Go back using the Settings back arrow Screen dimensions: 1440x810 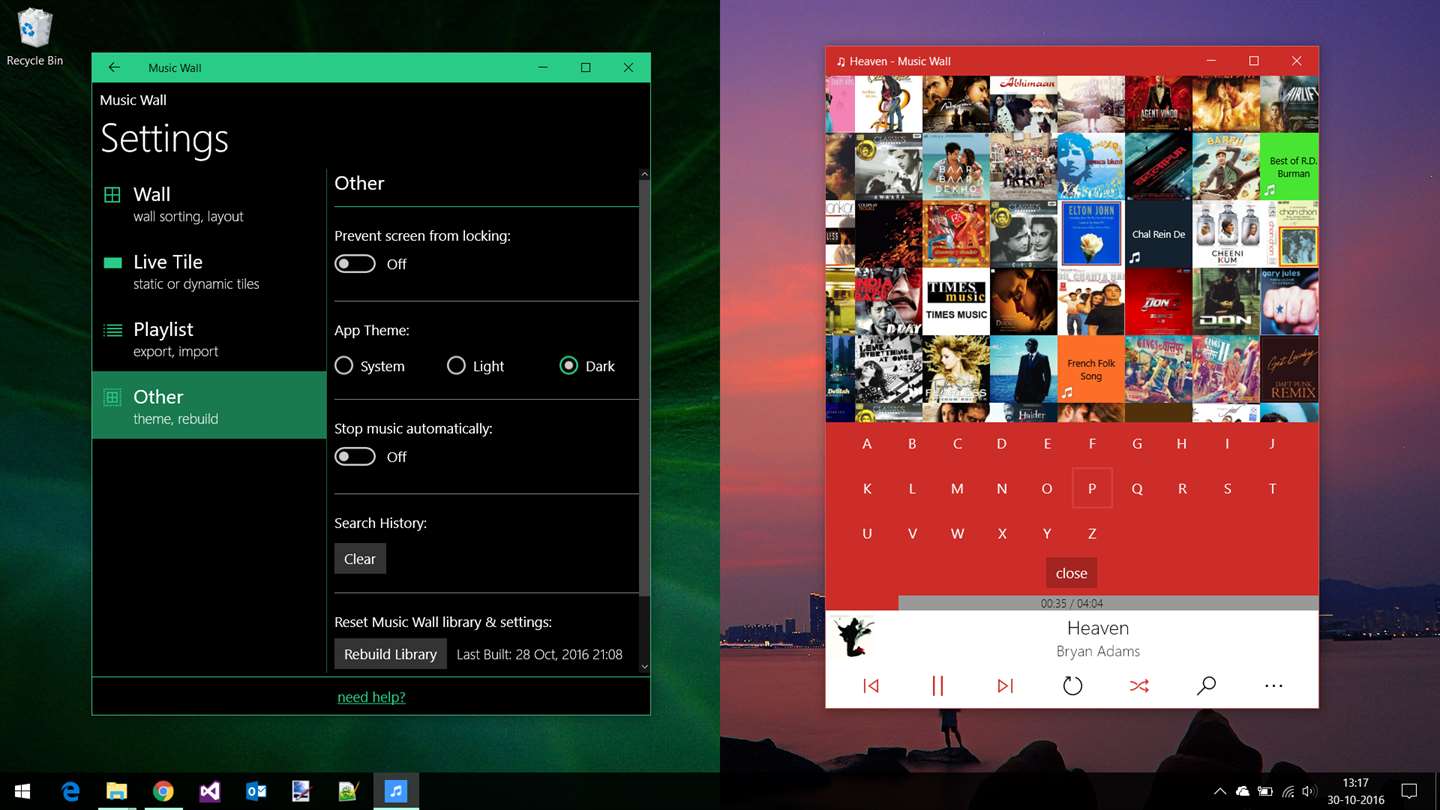coord(114,68)
